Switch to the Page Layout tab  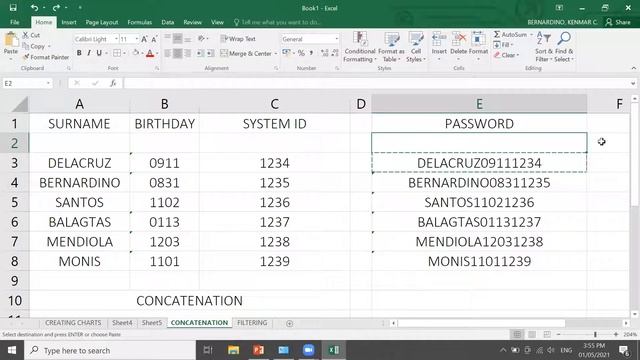coord(102,22)
